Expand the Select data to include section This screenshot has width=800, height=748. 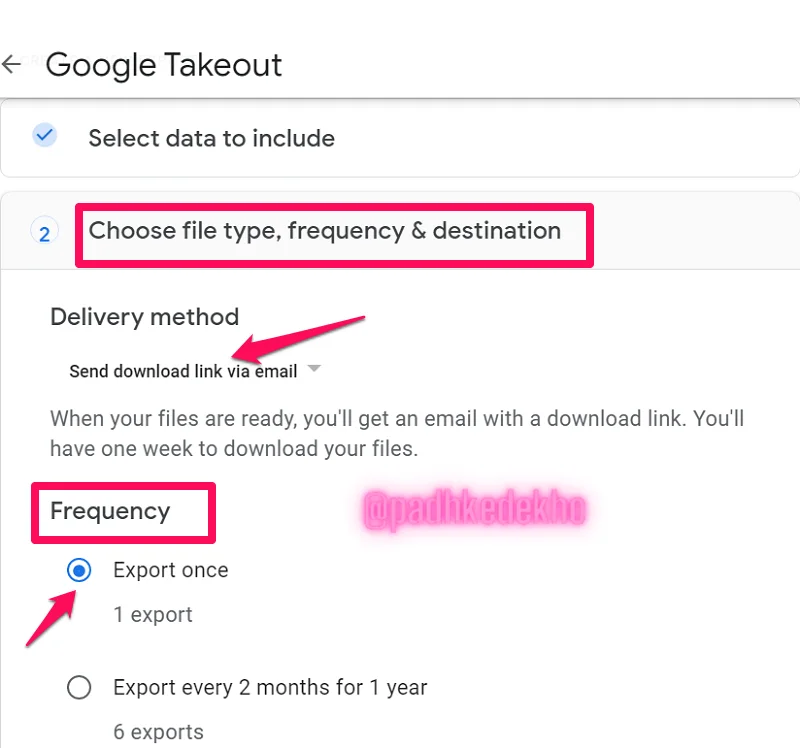400,138
